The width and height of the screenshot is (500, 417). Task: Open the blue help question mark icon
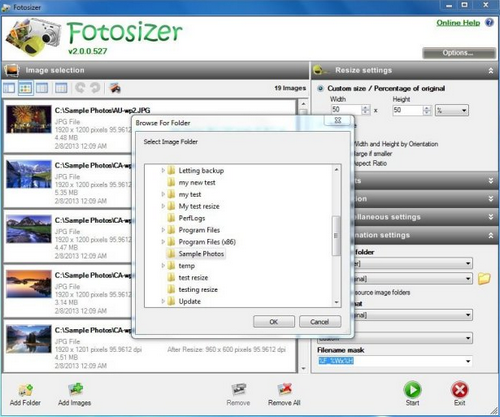coord(489,22)
